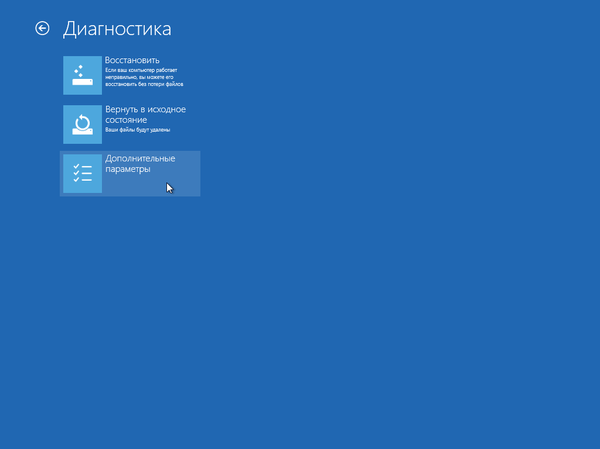Click the word 'параметры' in the third option
600x449 pixels.
[x=128, y=170]
